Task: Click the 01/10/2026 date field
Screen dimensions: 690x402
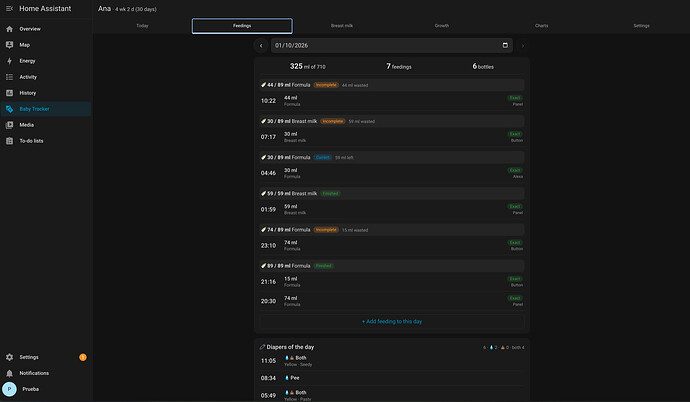Action: pos(392,45)
